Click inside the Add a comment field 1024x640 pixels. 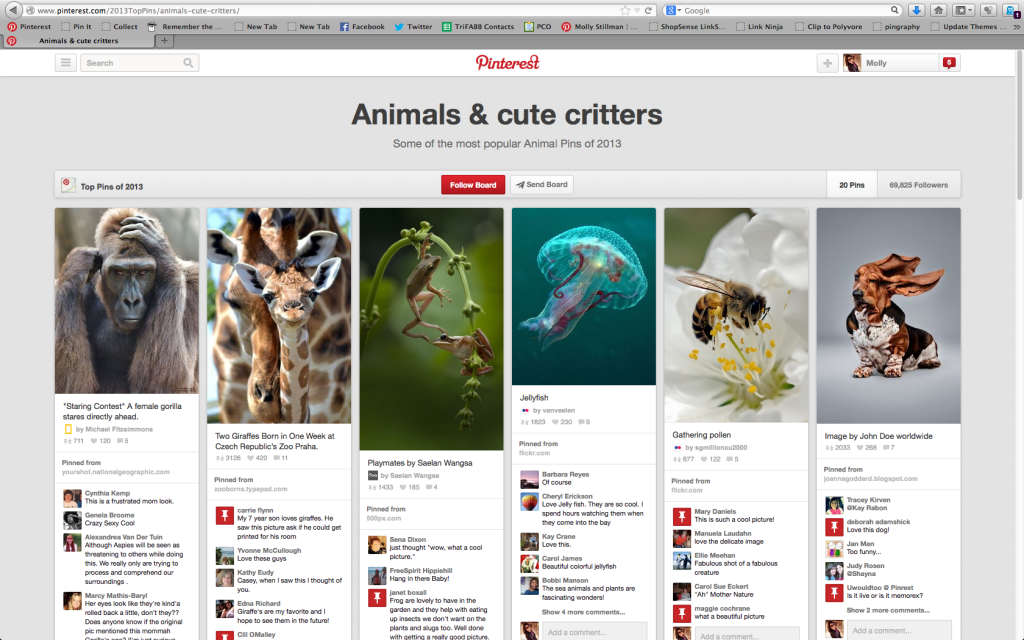[x=594, y=631]
